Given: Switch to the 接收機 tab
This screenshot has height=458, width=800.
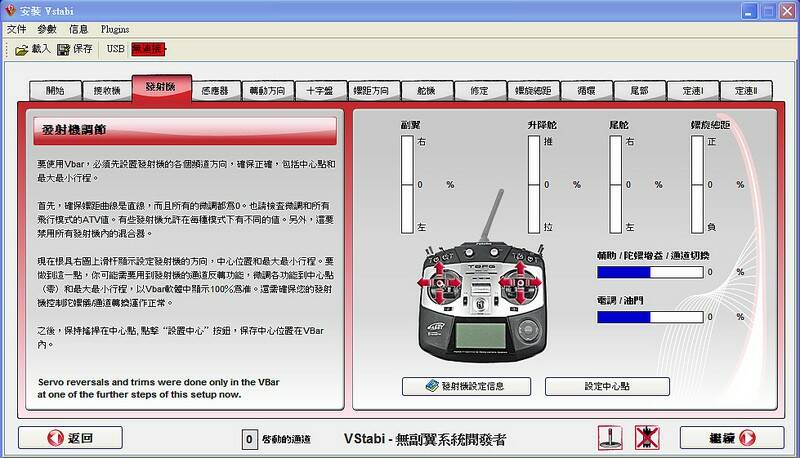Looking at the screenshot, I should pyautogui.click(x=107, y=91).
